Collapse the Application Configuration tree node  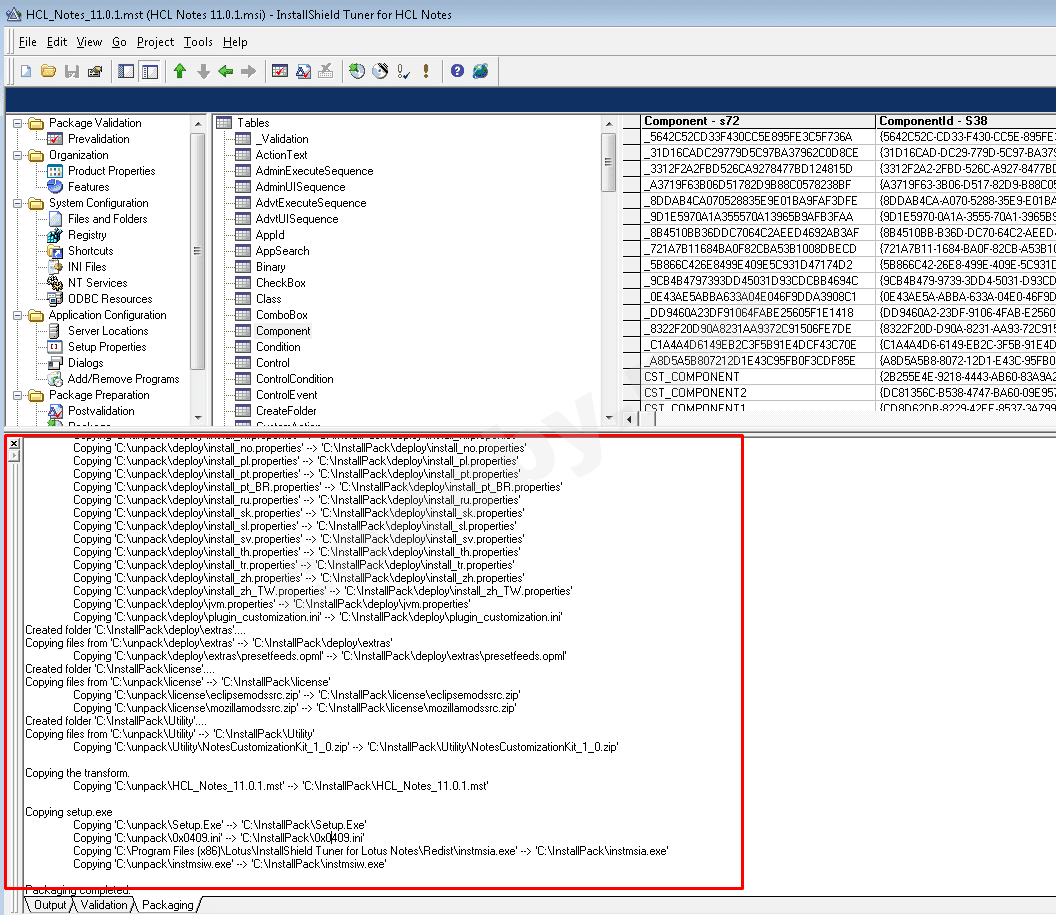click(x=18, y=315)
